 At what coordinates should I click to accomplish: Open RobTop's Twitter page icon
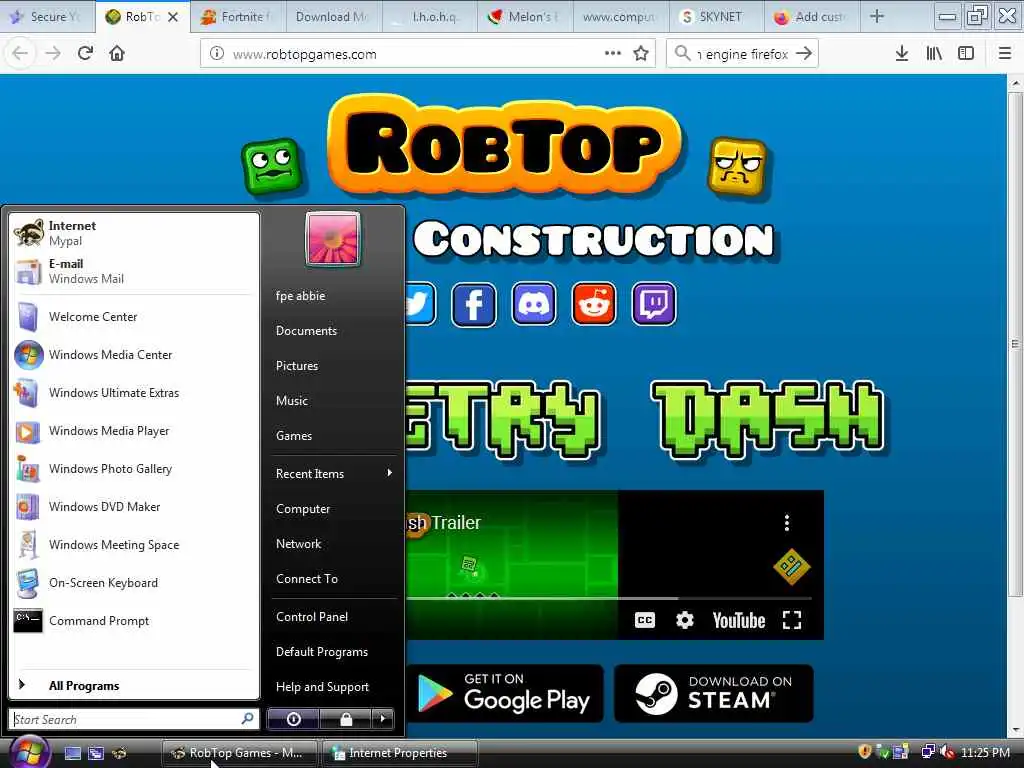419,304
